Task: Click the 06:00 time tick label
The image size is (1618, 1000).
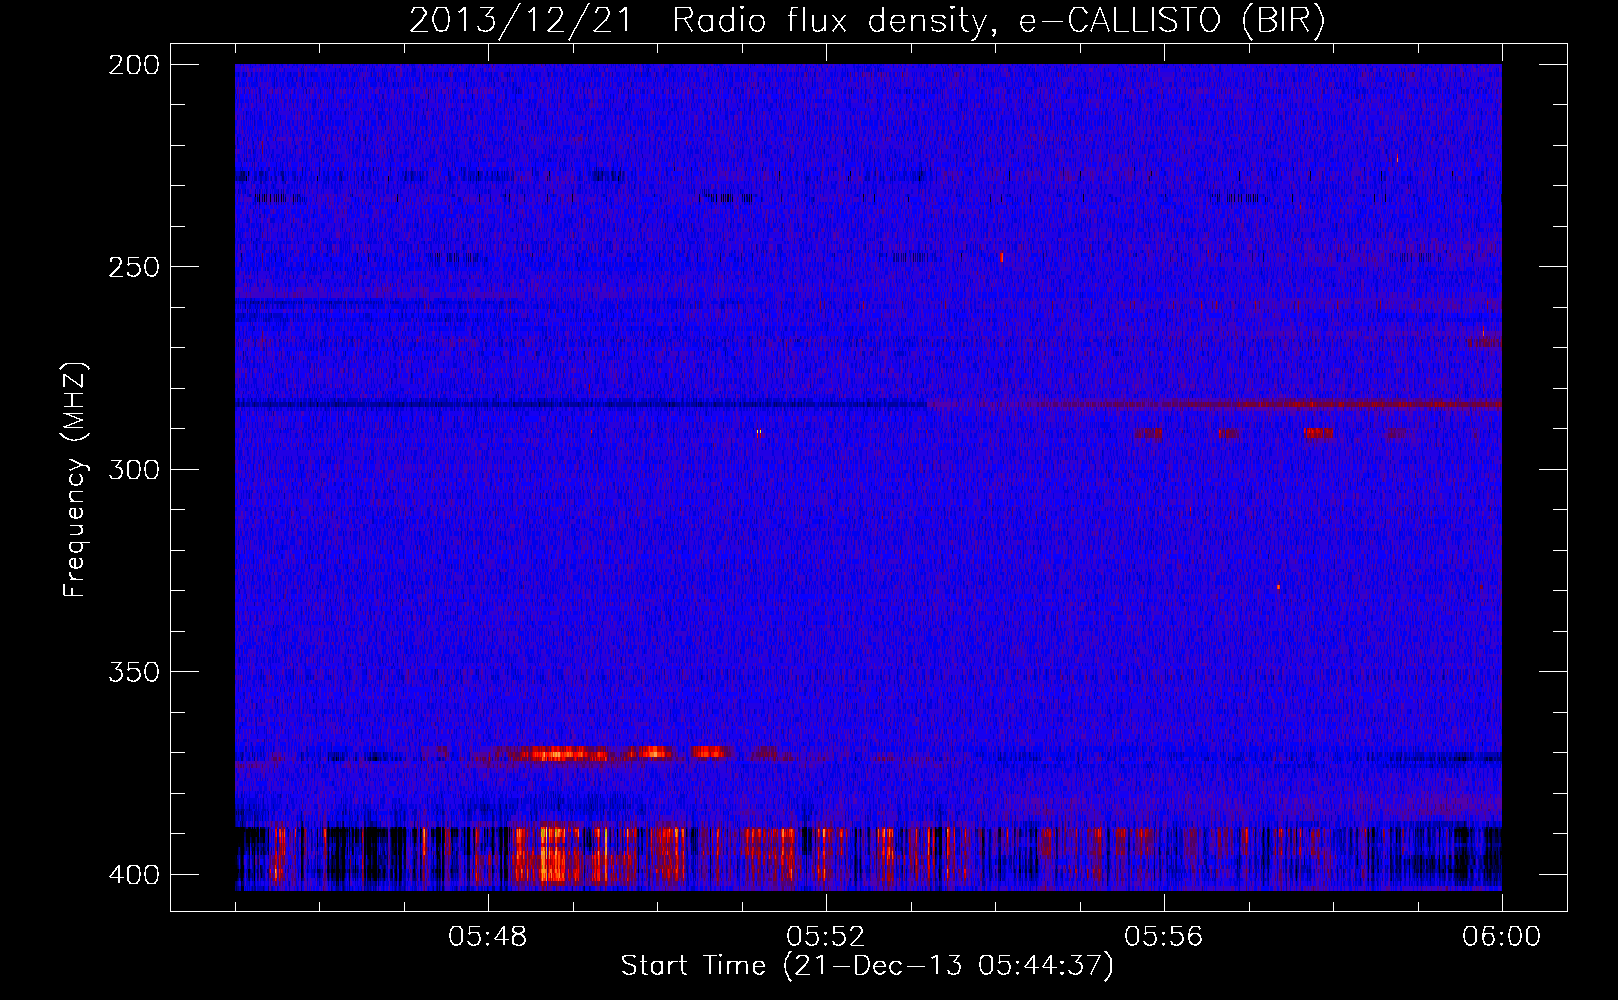Action: [1502, 937]
